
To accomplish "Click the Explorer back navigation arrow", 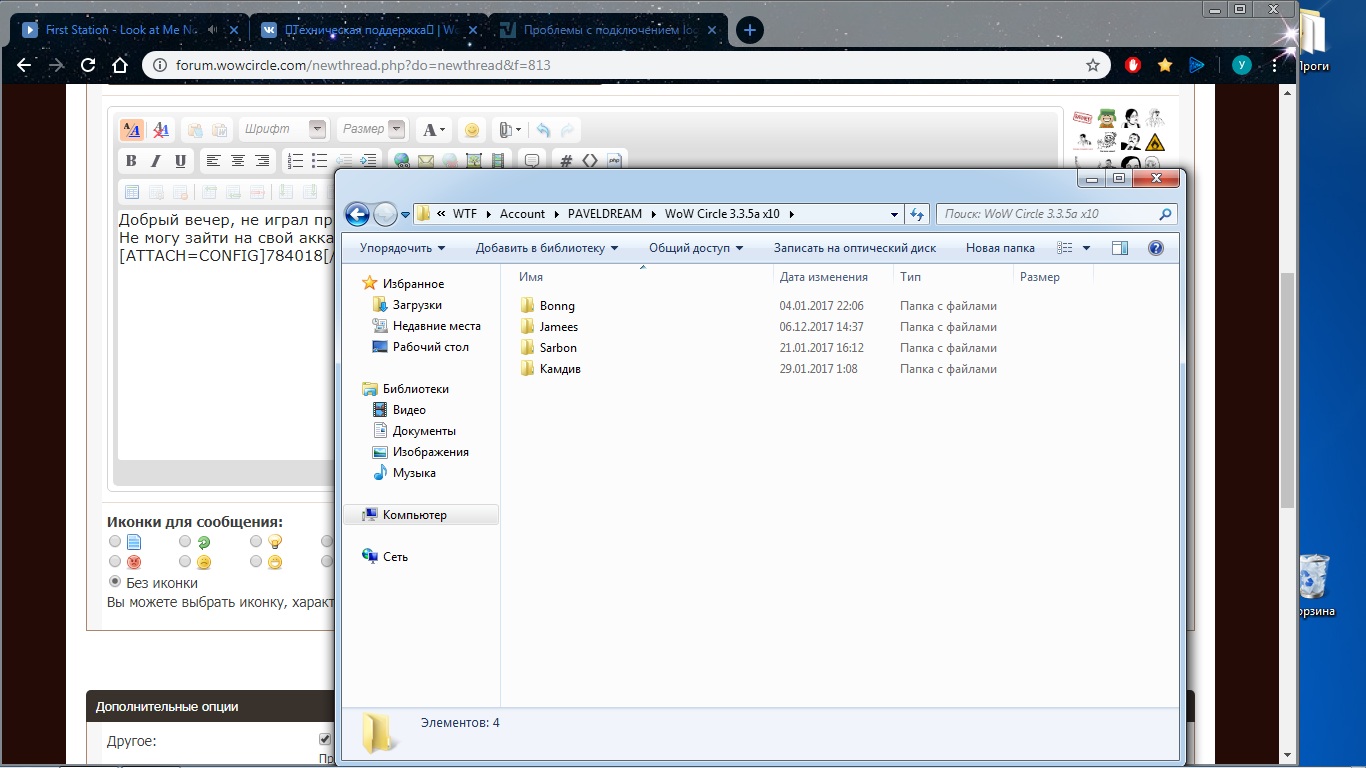I will (357, 214).
